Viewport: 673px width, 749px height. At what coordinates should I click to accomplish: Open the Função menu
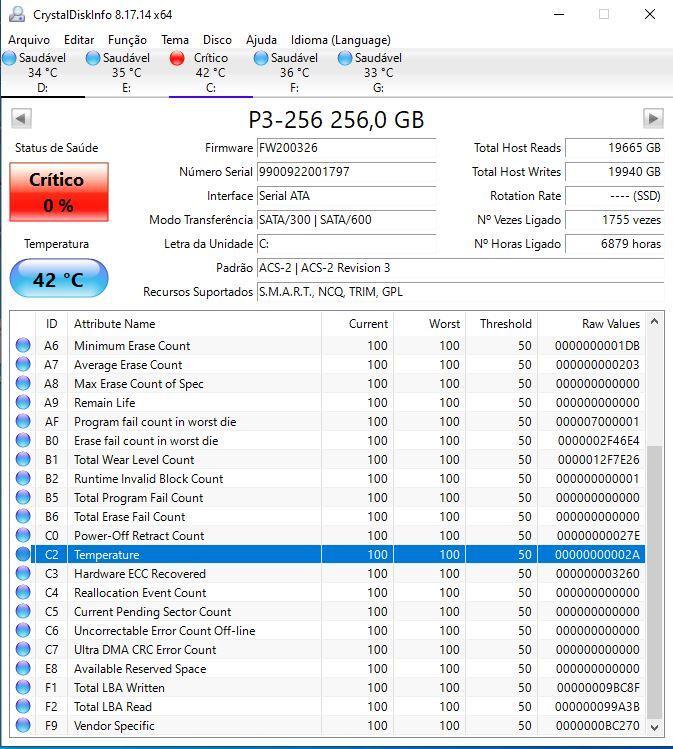127,40
